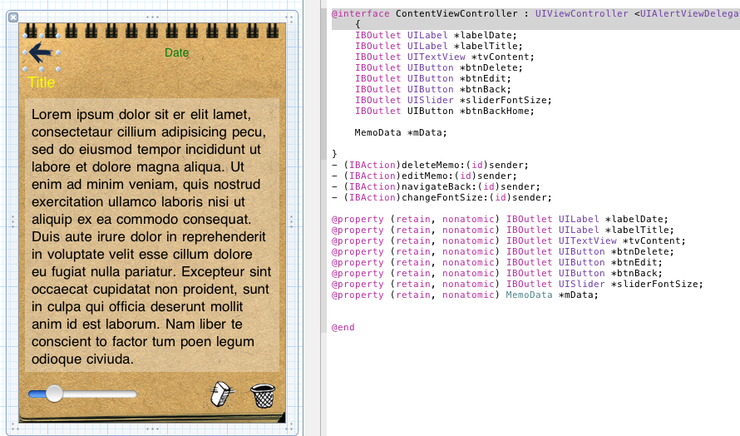
Task: Click the changeFontSize: IBAction line
Action: pos(442,198)
